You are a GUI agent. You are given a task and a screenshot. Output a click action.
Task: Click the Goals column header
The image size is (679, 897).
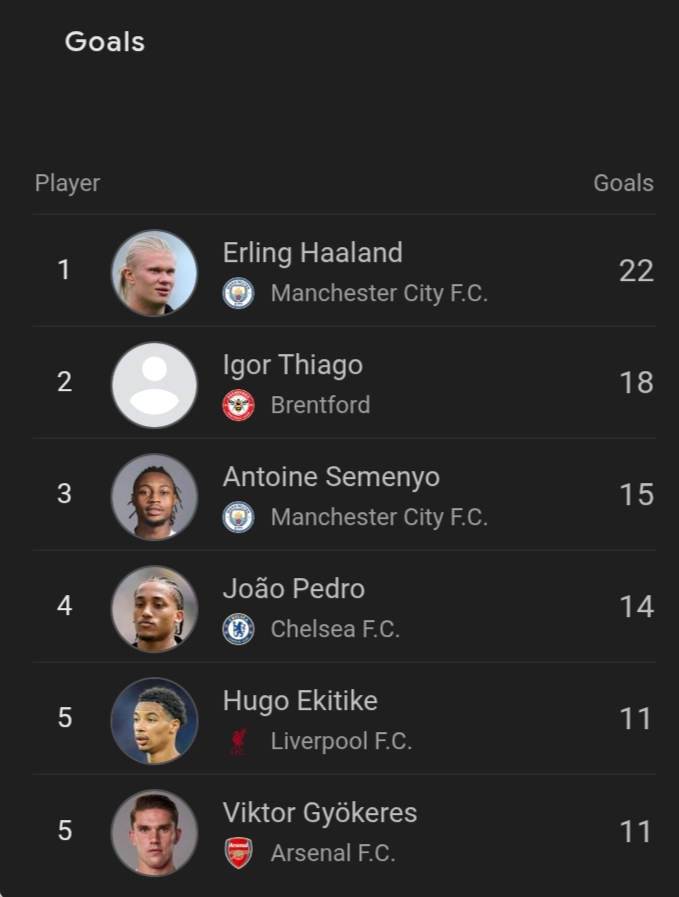point(623,183)
